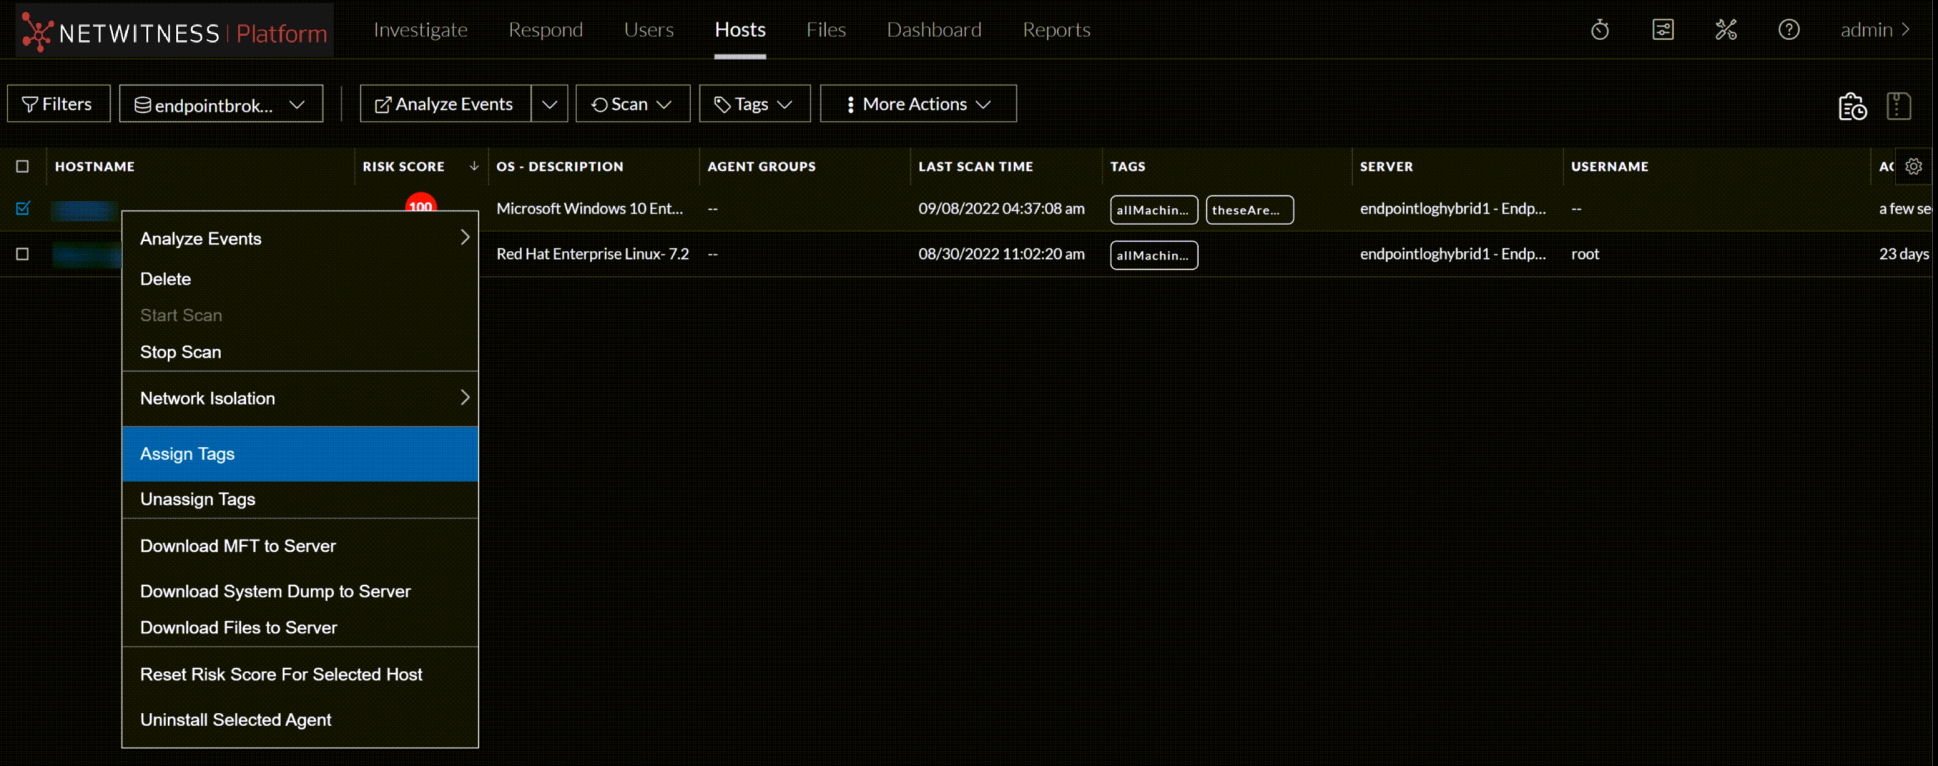Click the Filters button

(x=59, y=104)
